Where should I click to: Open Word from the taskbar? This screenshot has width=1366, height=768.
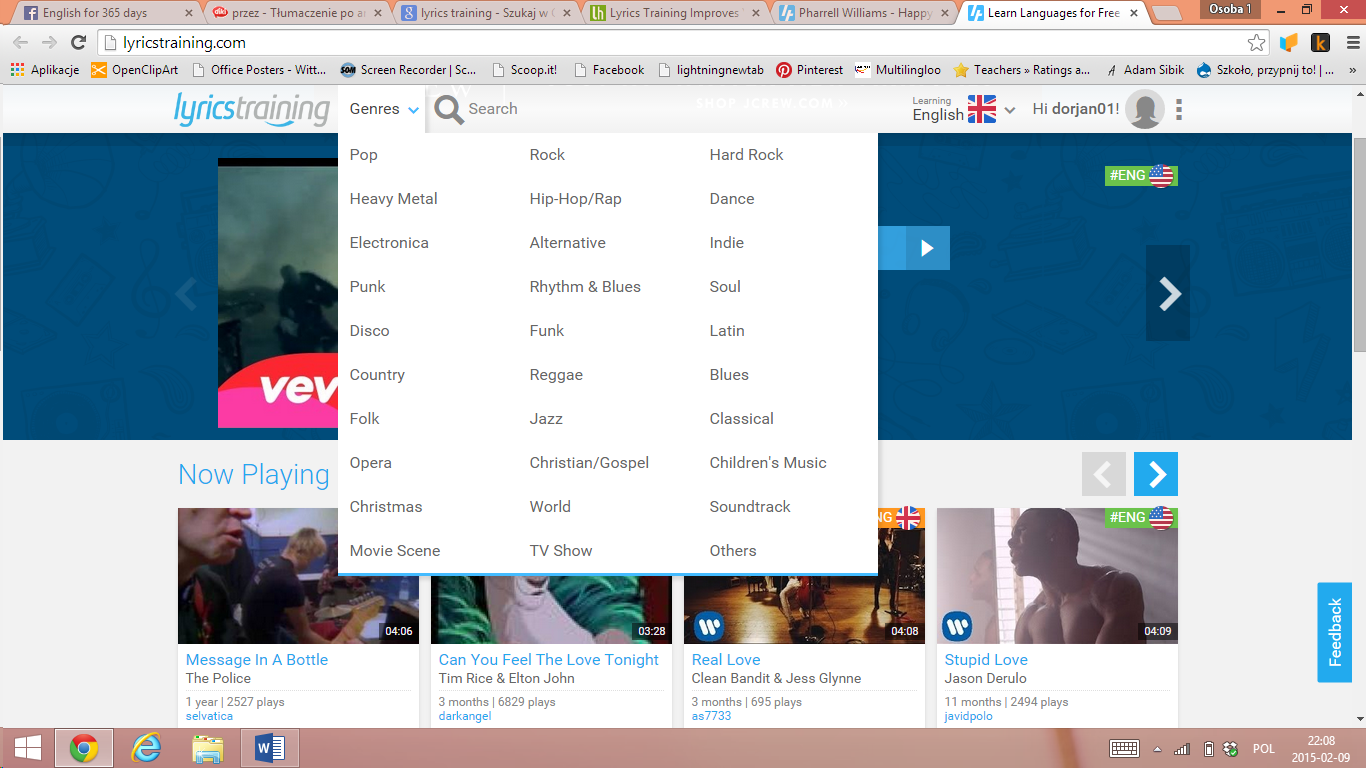[270, 748]
